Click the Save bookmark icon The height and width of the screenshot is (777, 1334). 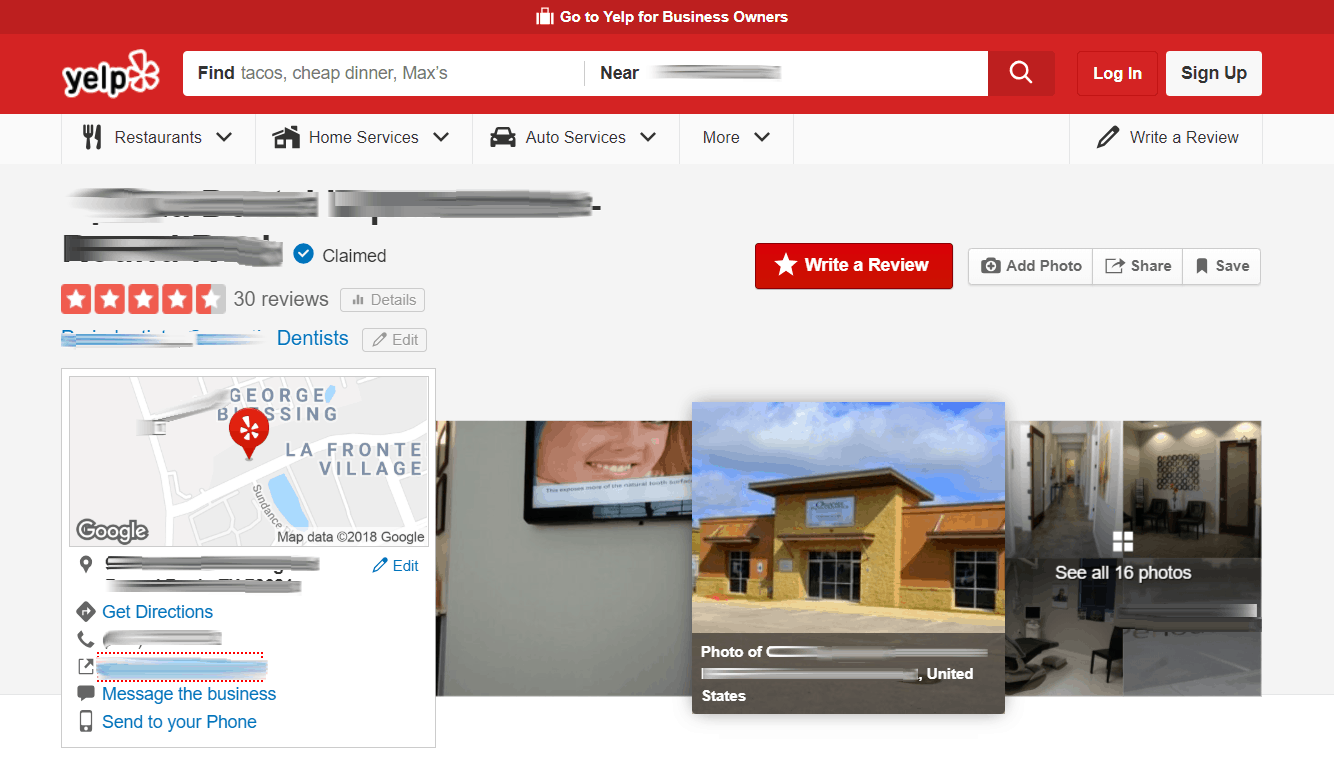click(1203, 266)
